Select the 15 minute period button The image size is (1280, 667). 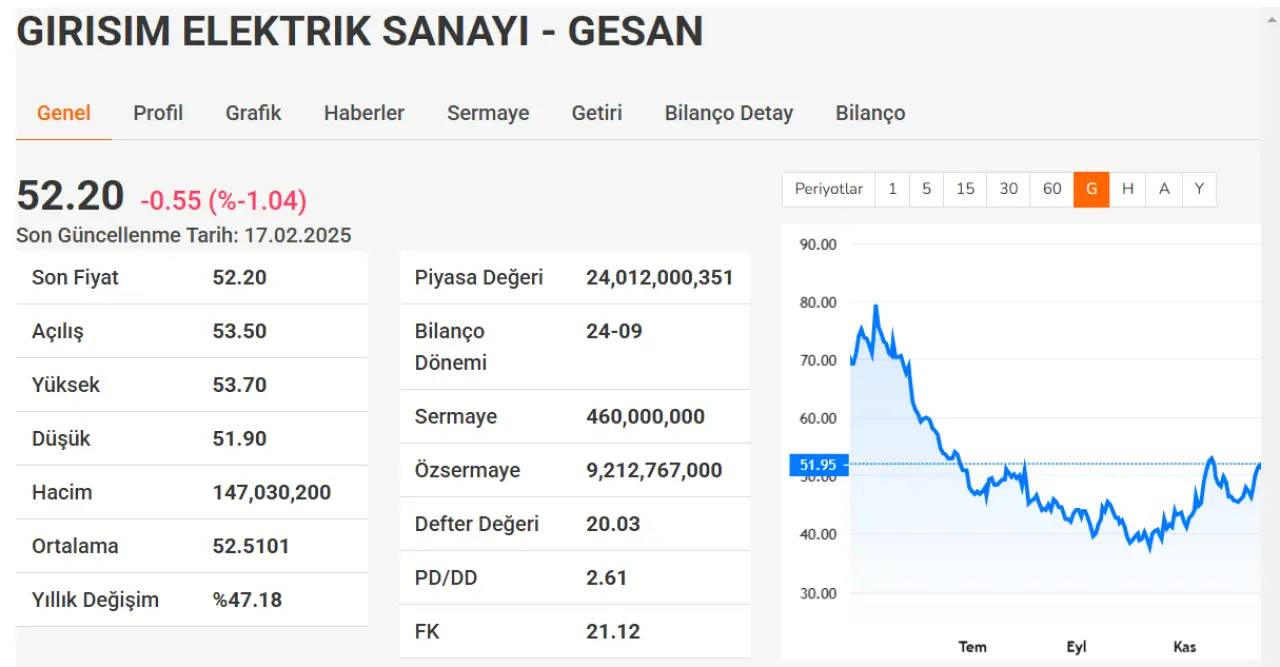[x=965, y=189]
